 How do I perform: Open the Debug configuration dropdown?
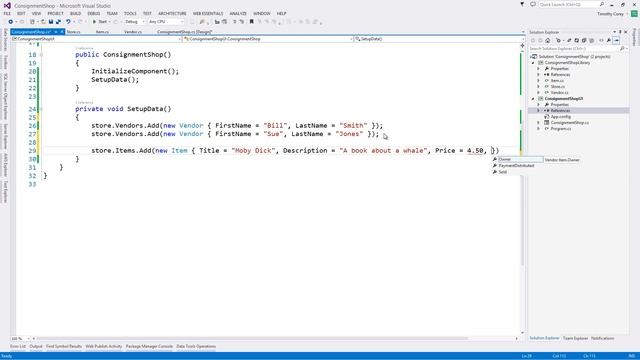135,22
